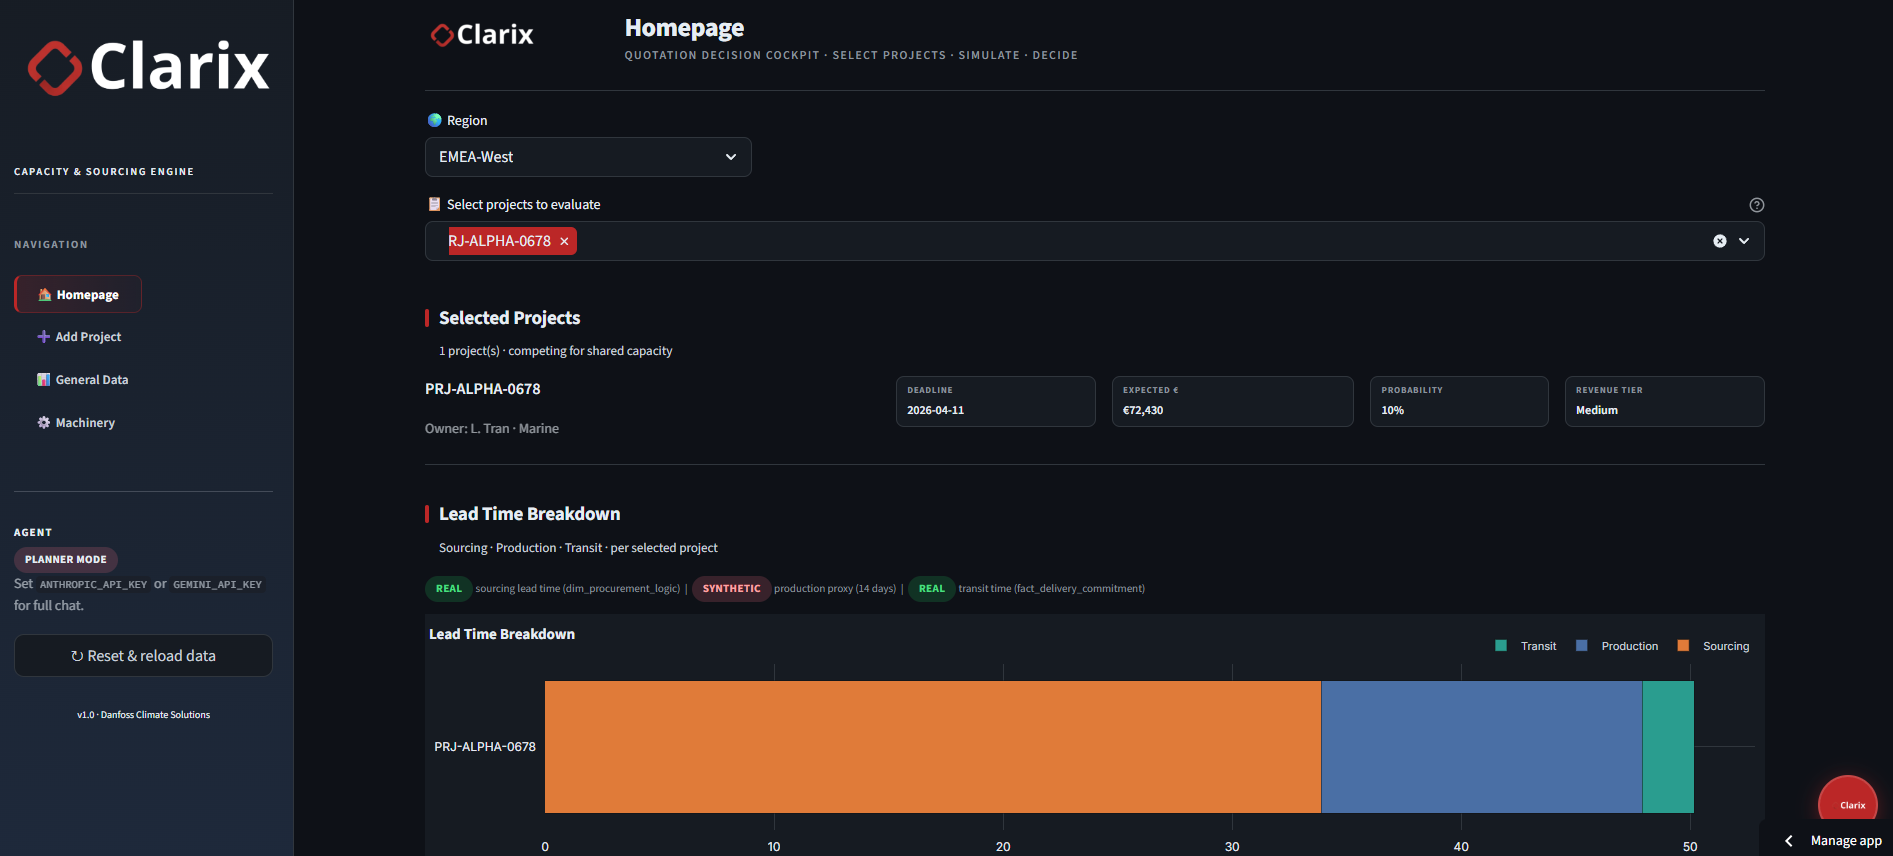Click the red SYNTHETIC badge

pyautogui.click(x=732, y=589)
